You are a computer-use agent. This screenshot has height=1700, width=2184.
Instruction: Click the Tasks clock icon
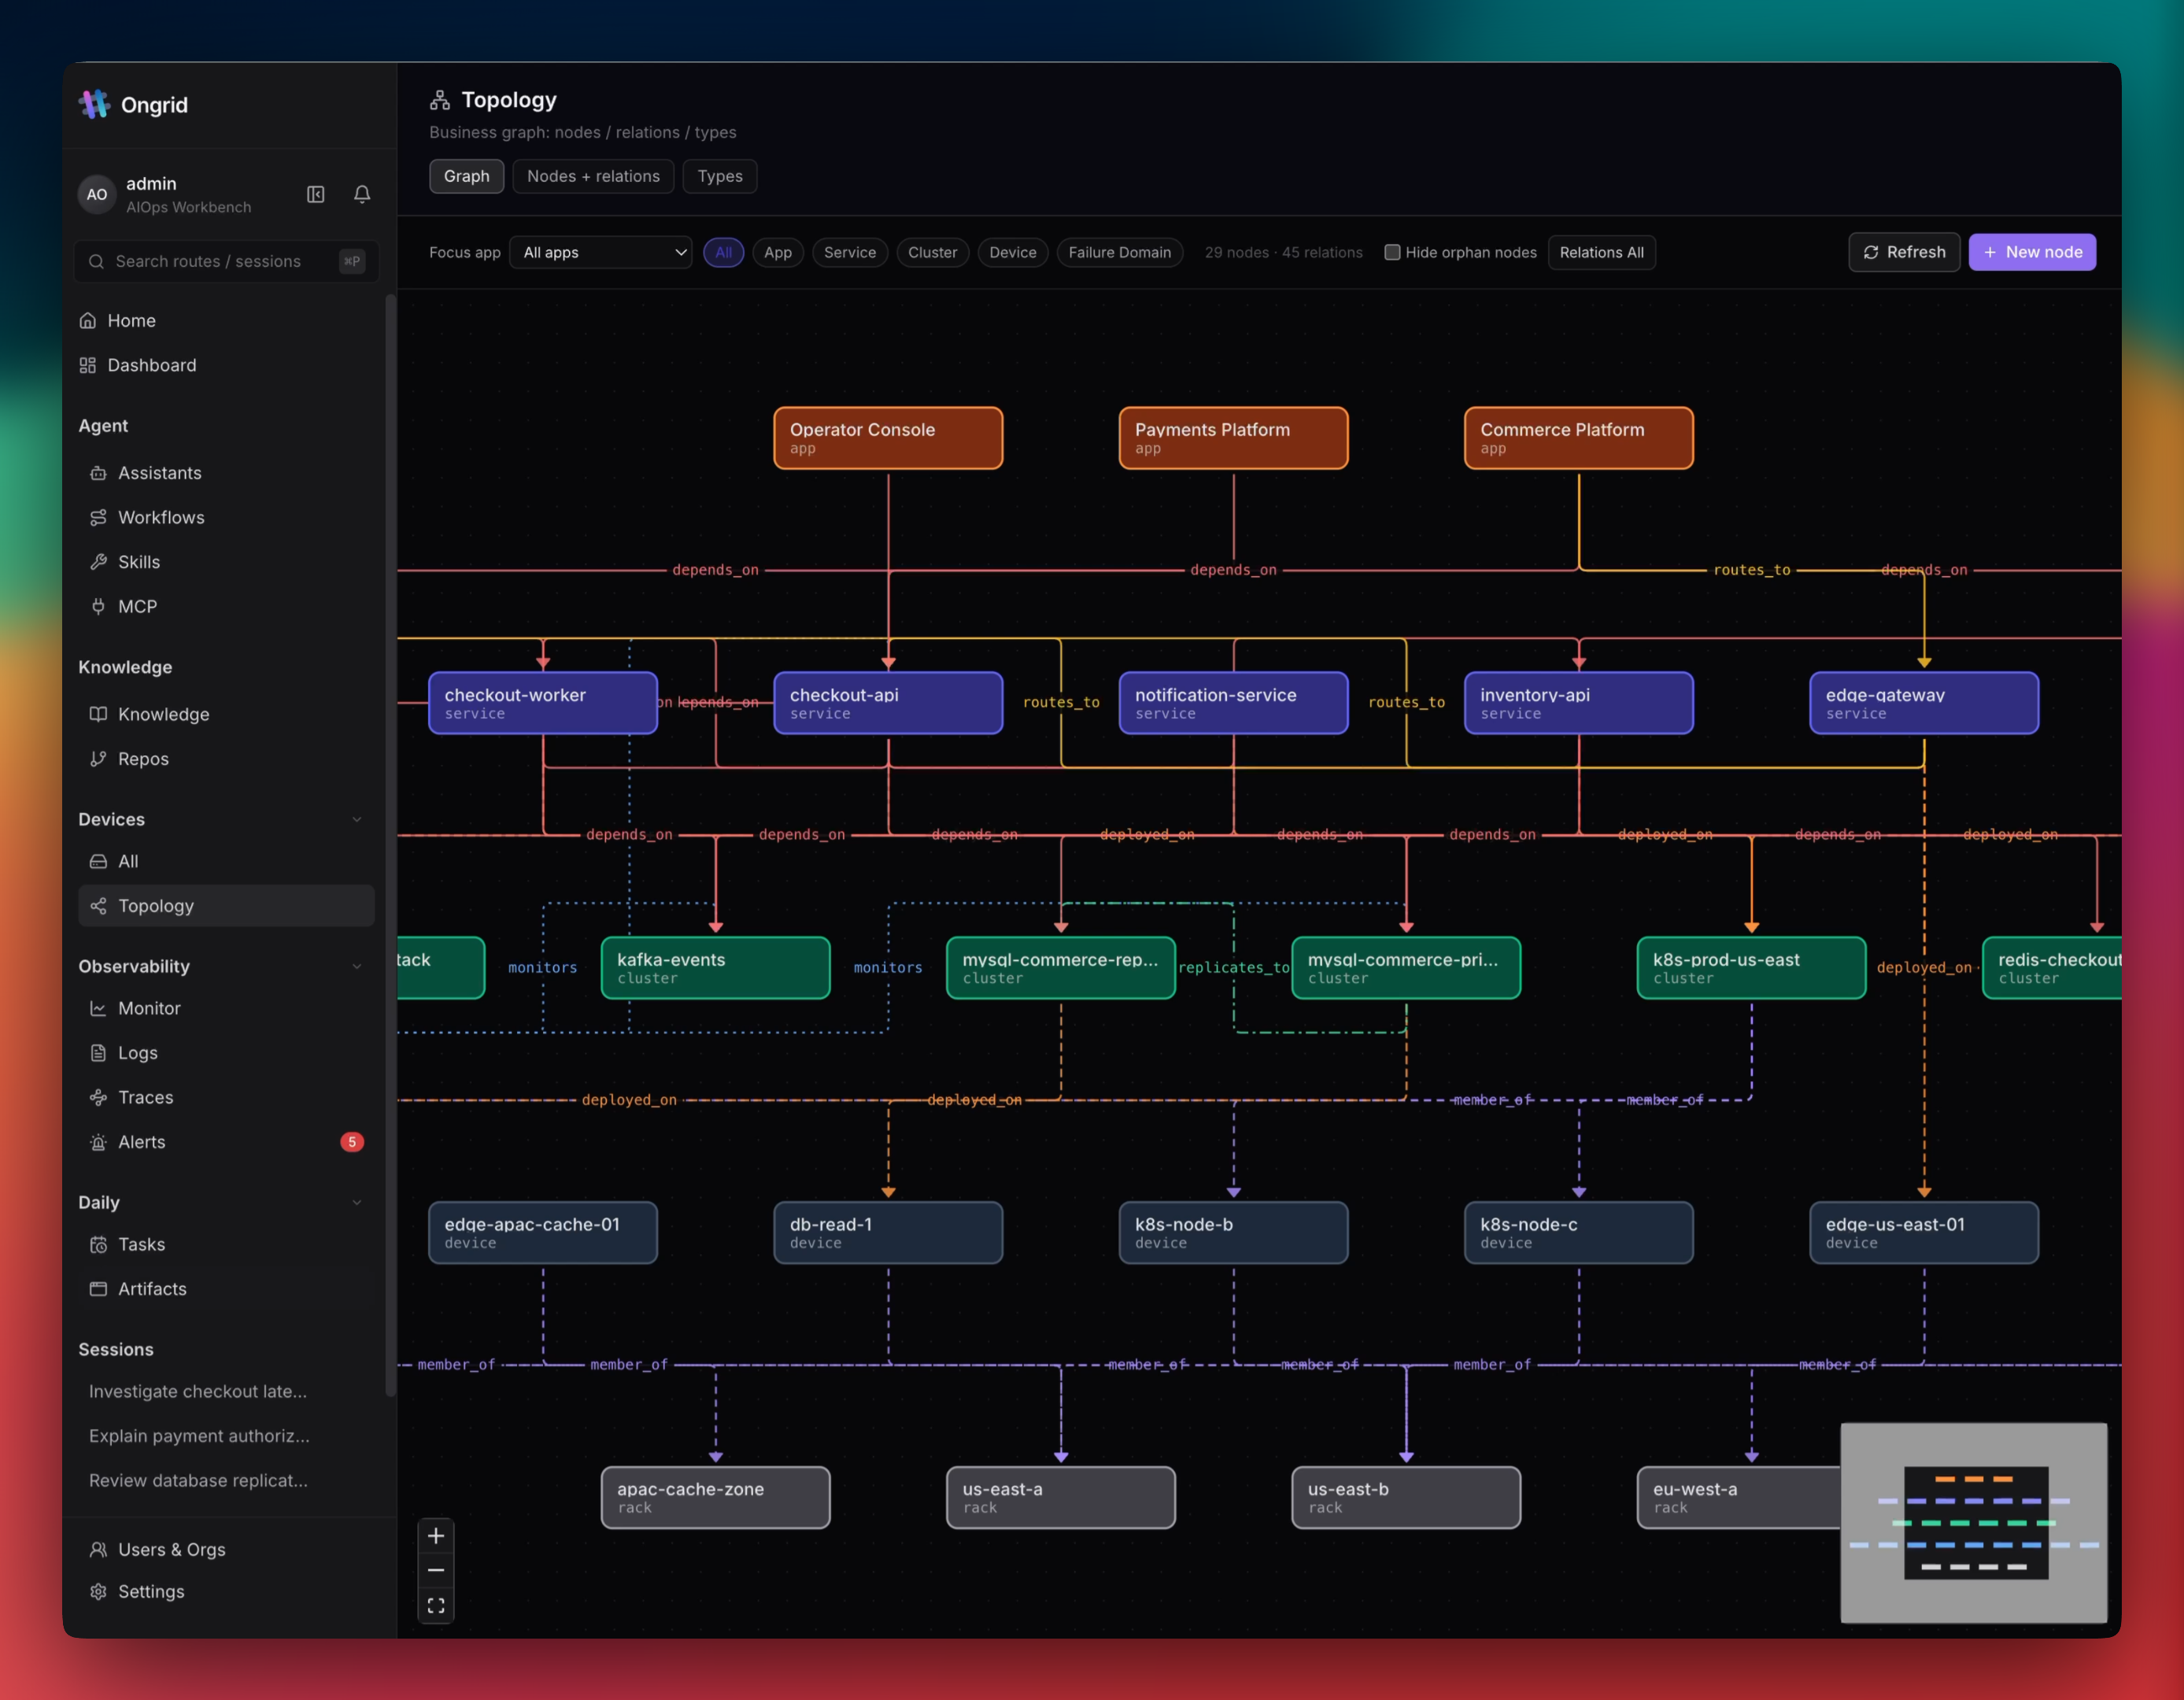click(98, 1244)
